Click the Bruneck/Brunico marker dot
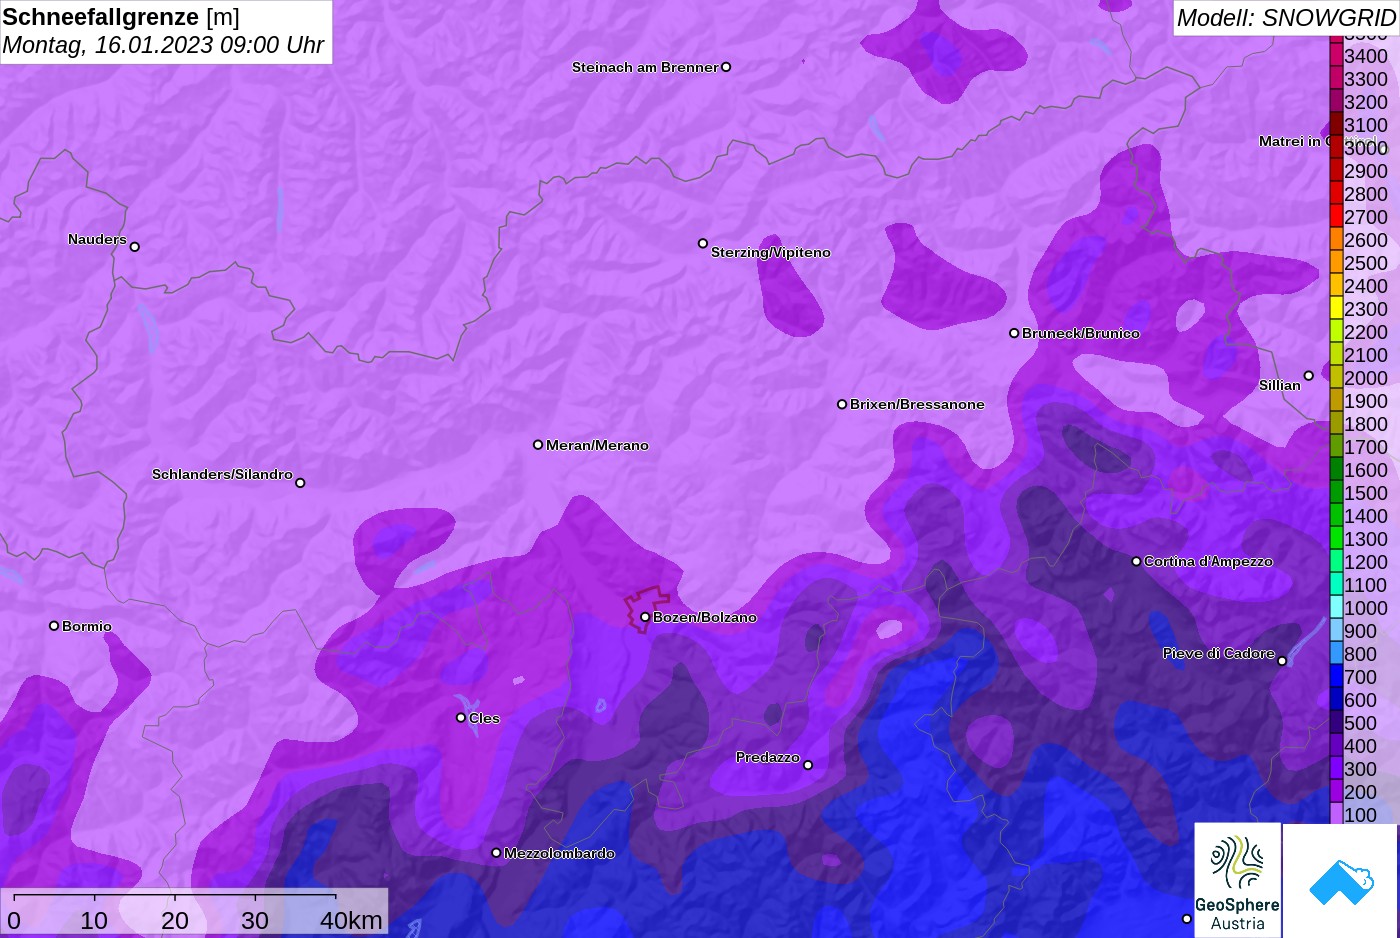Screen dimensions: 1400x938 click(x=1014, y=333)
